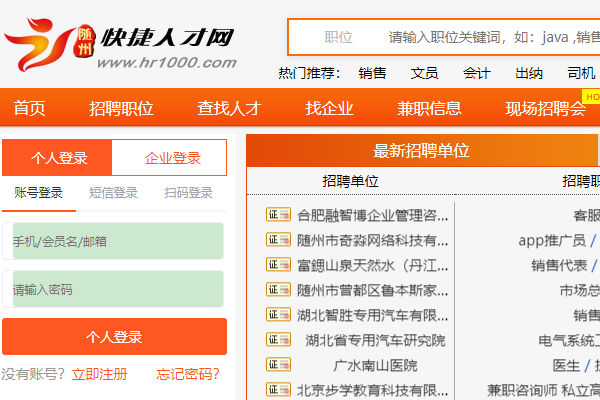600x400 pixels.
Task: Click certificate icon beside 富锶山泉天然水
Action: click(x=278, y=264)
